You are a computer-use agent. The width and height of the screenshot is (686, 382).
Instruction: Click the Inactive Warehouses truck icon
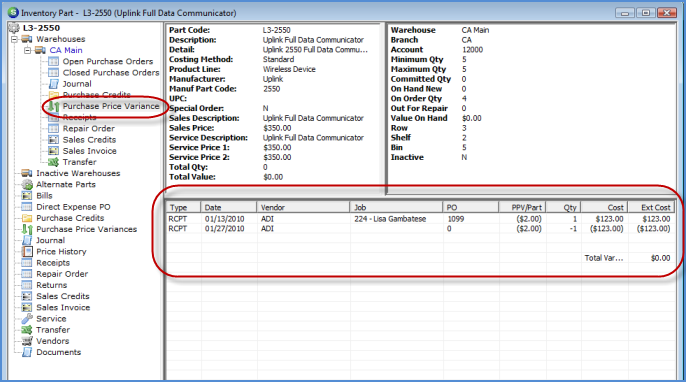click(27, 173)
